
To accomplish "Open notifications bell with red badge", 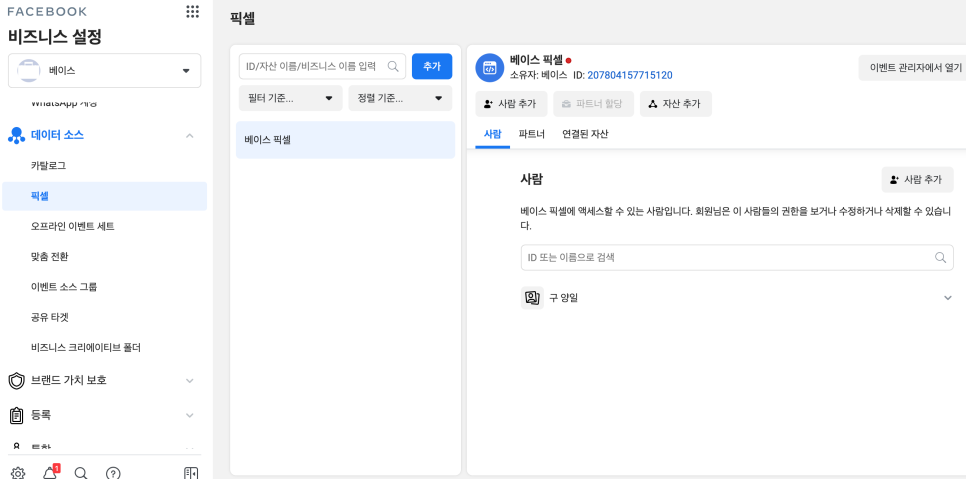I will click(x=50, y=472).
